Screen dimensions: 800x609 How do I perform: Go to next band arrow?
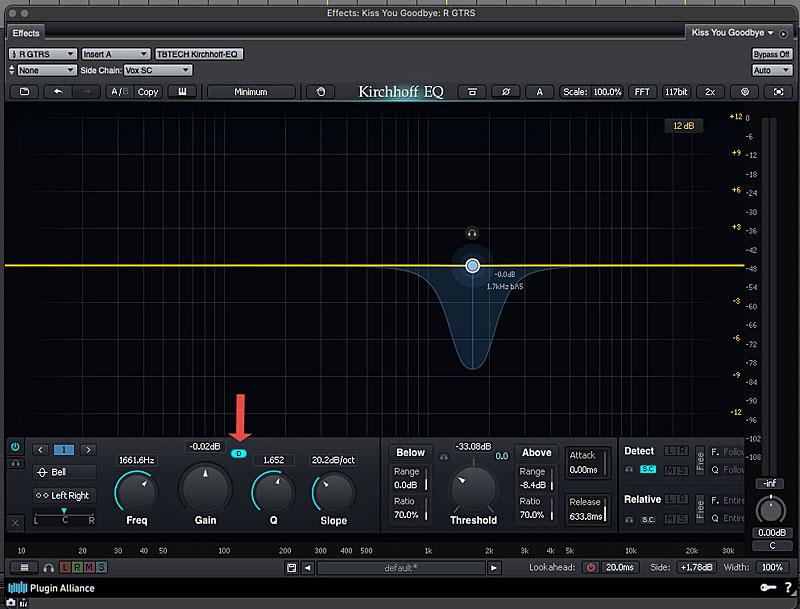pos(88,449)
